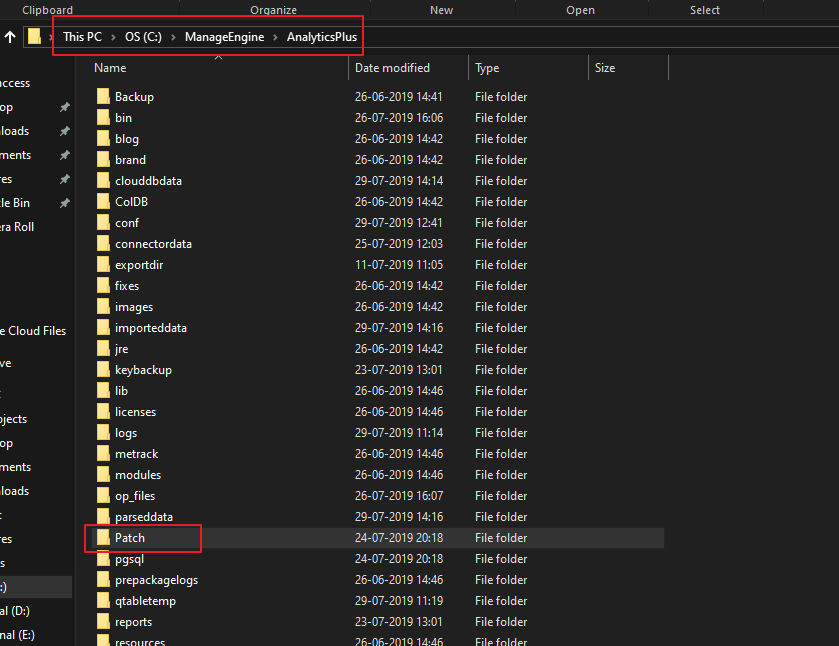
Task: Click the conf folder name
Action: point(127,223)
